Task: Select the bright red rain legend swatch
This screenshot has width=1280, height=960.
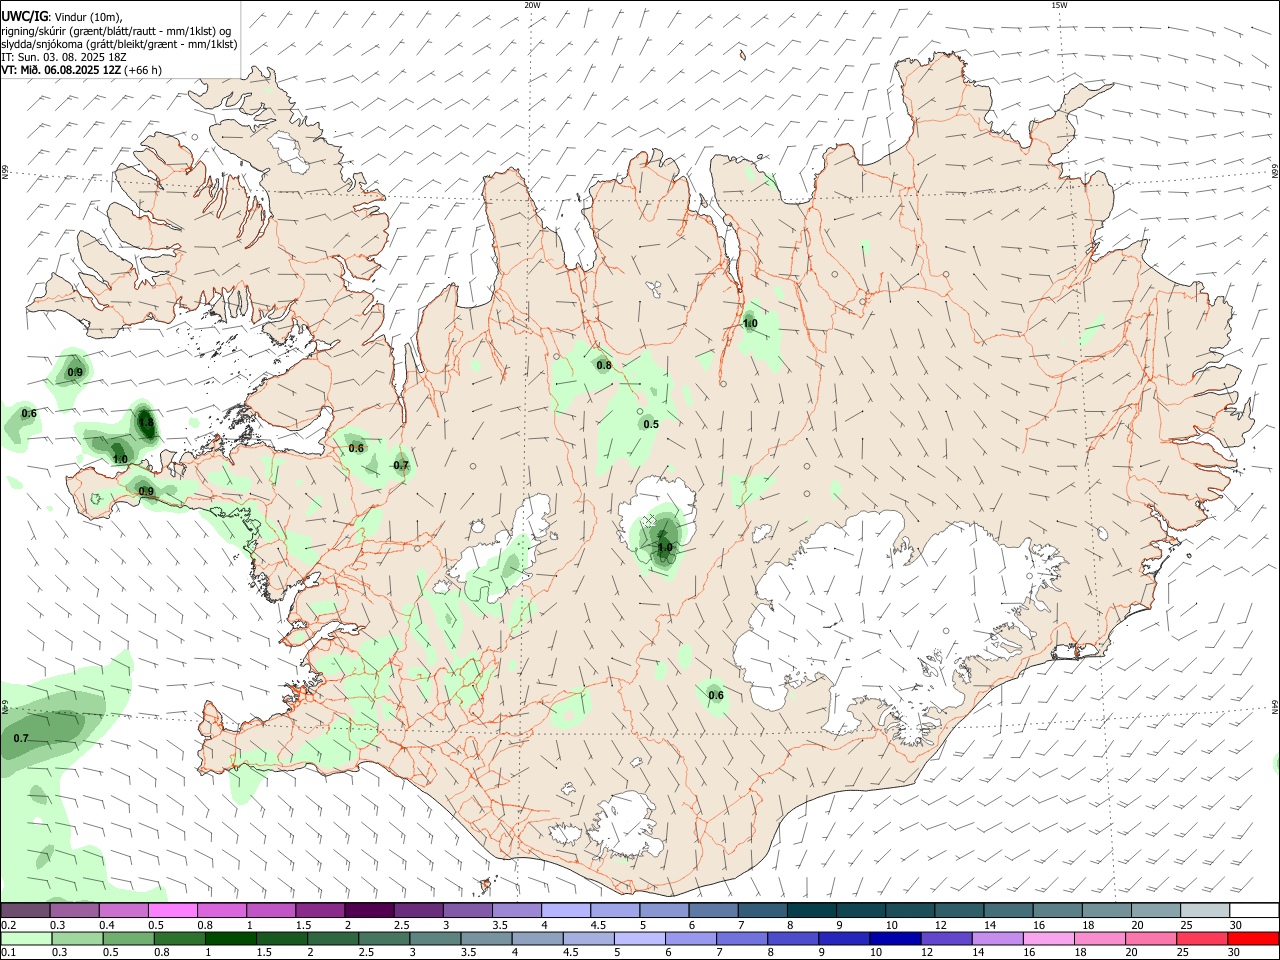Action: coord(1253,939)
